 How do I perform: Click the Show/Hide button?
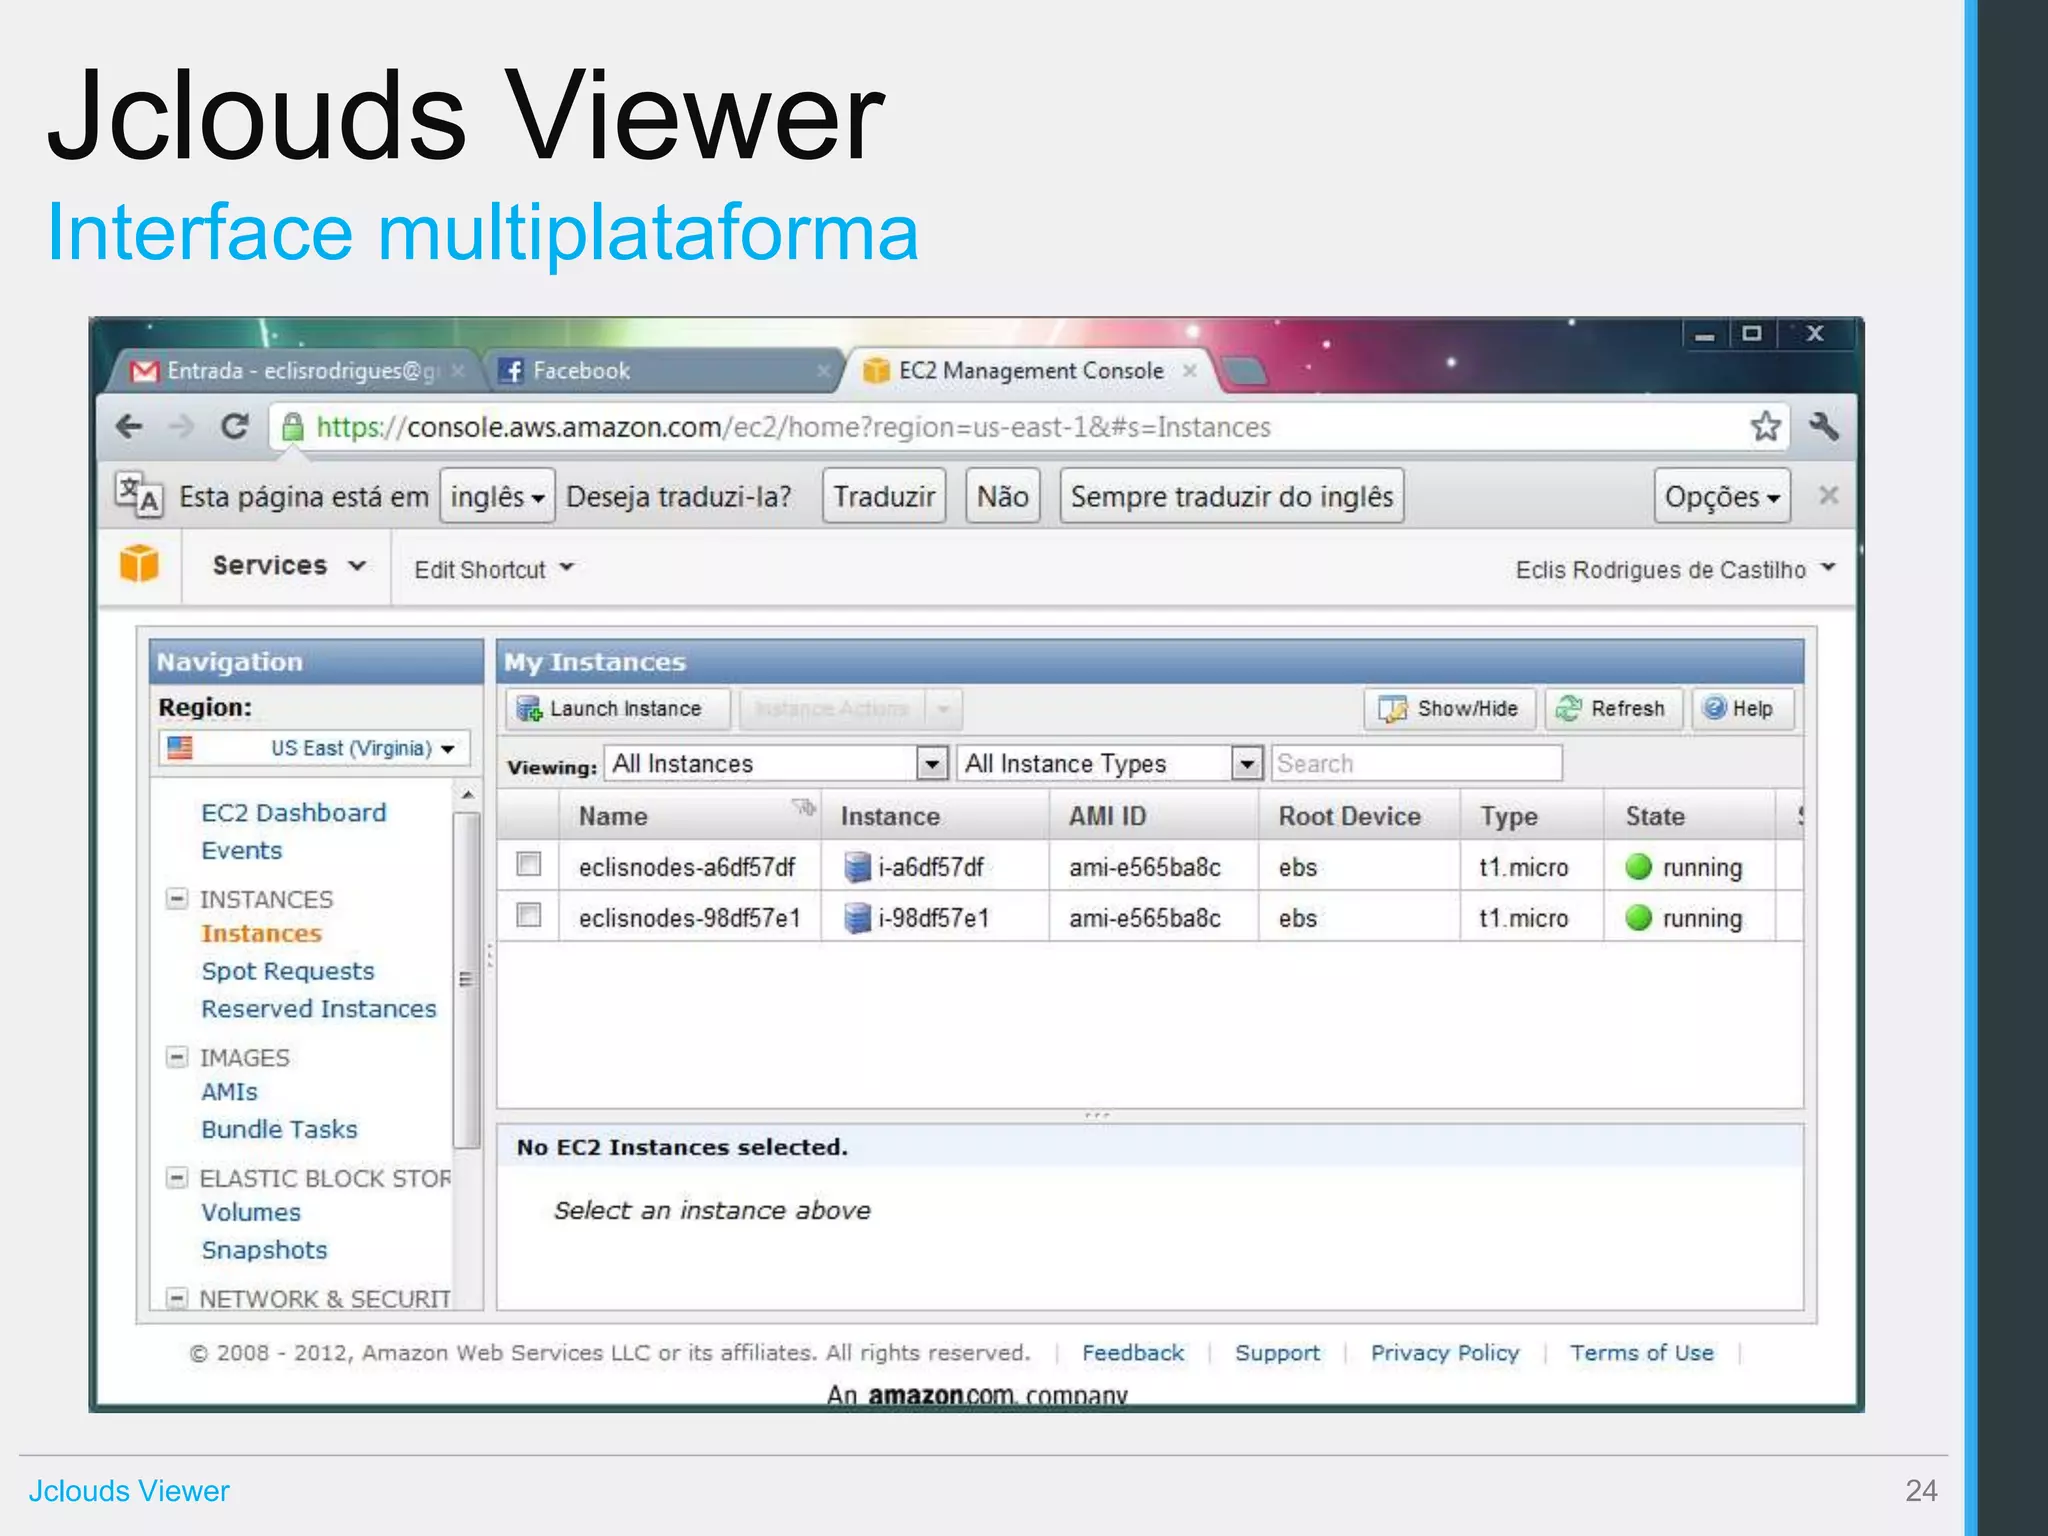coord(1449,709)
